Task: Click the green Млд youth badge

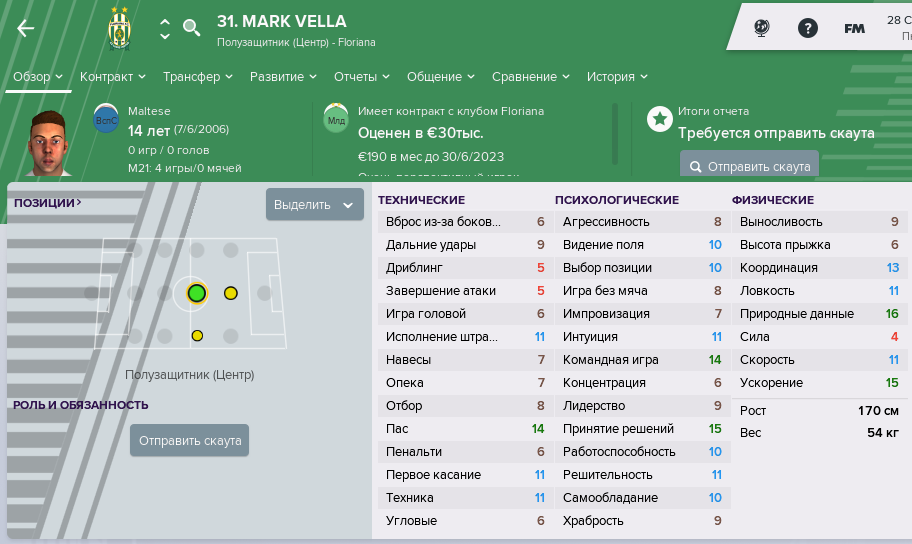Action: tap(336, 118)
